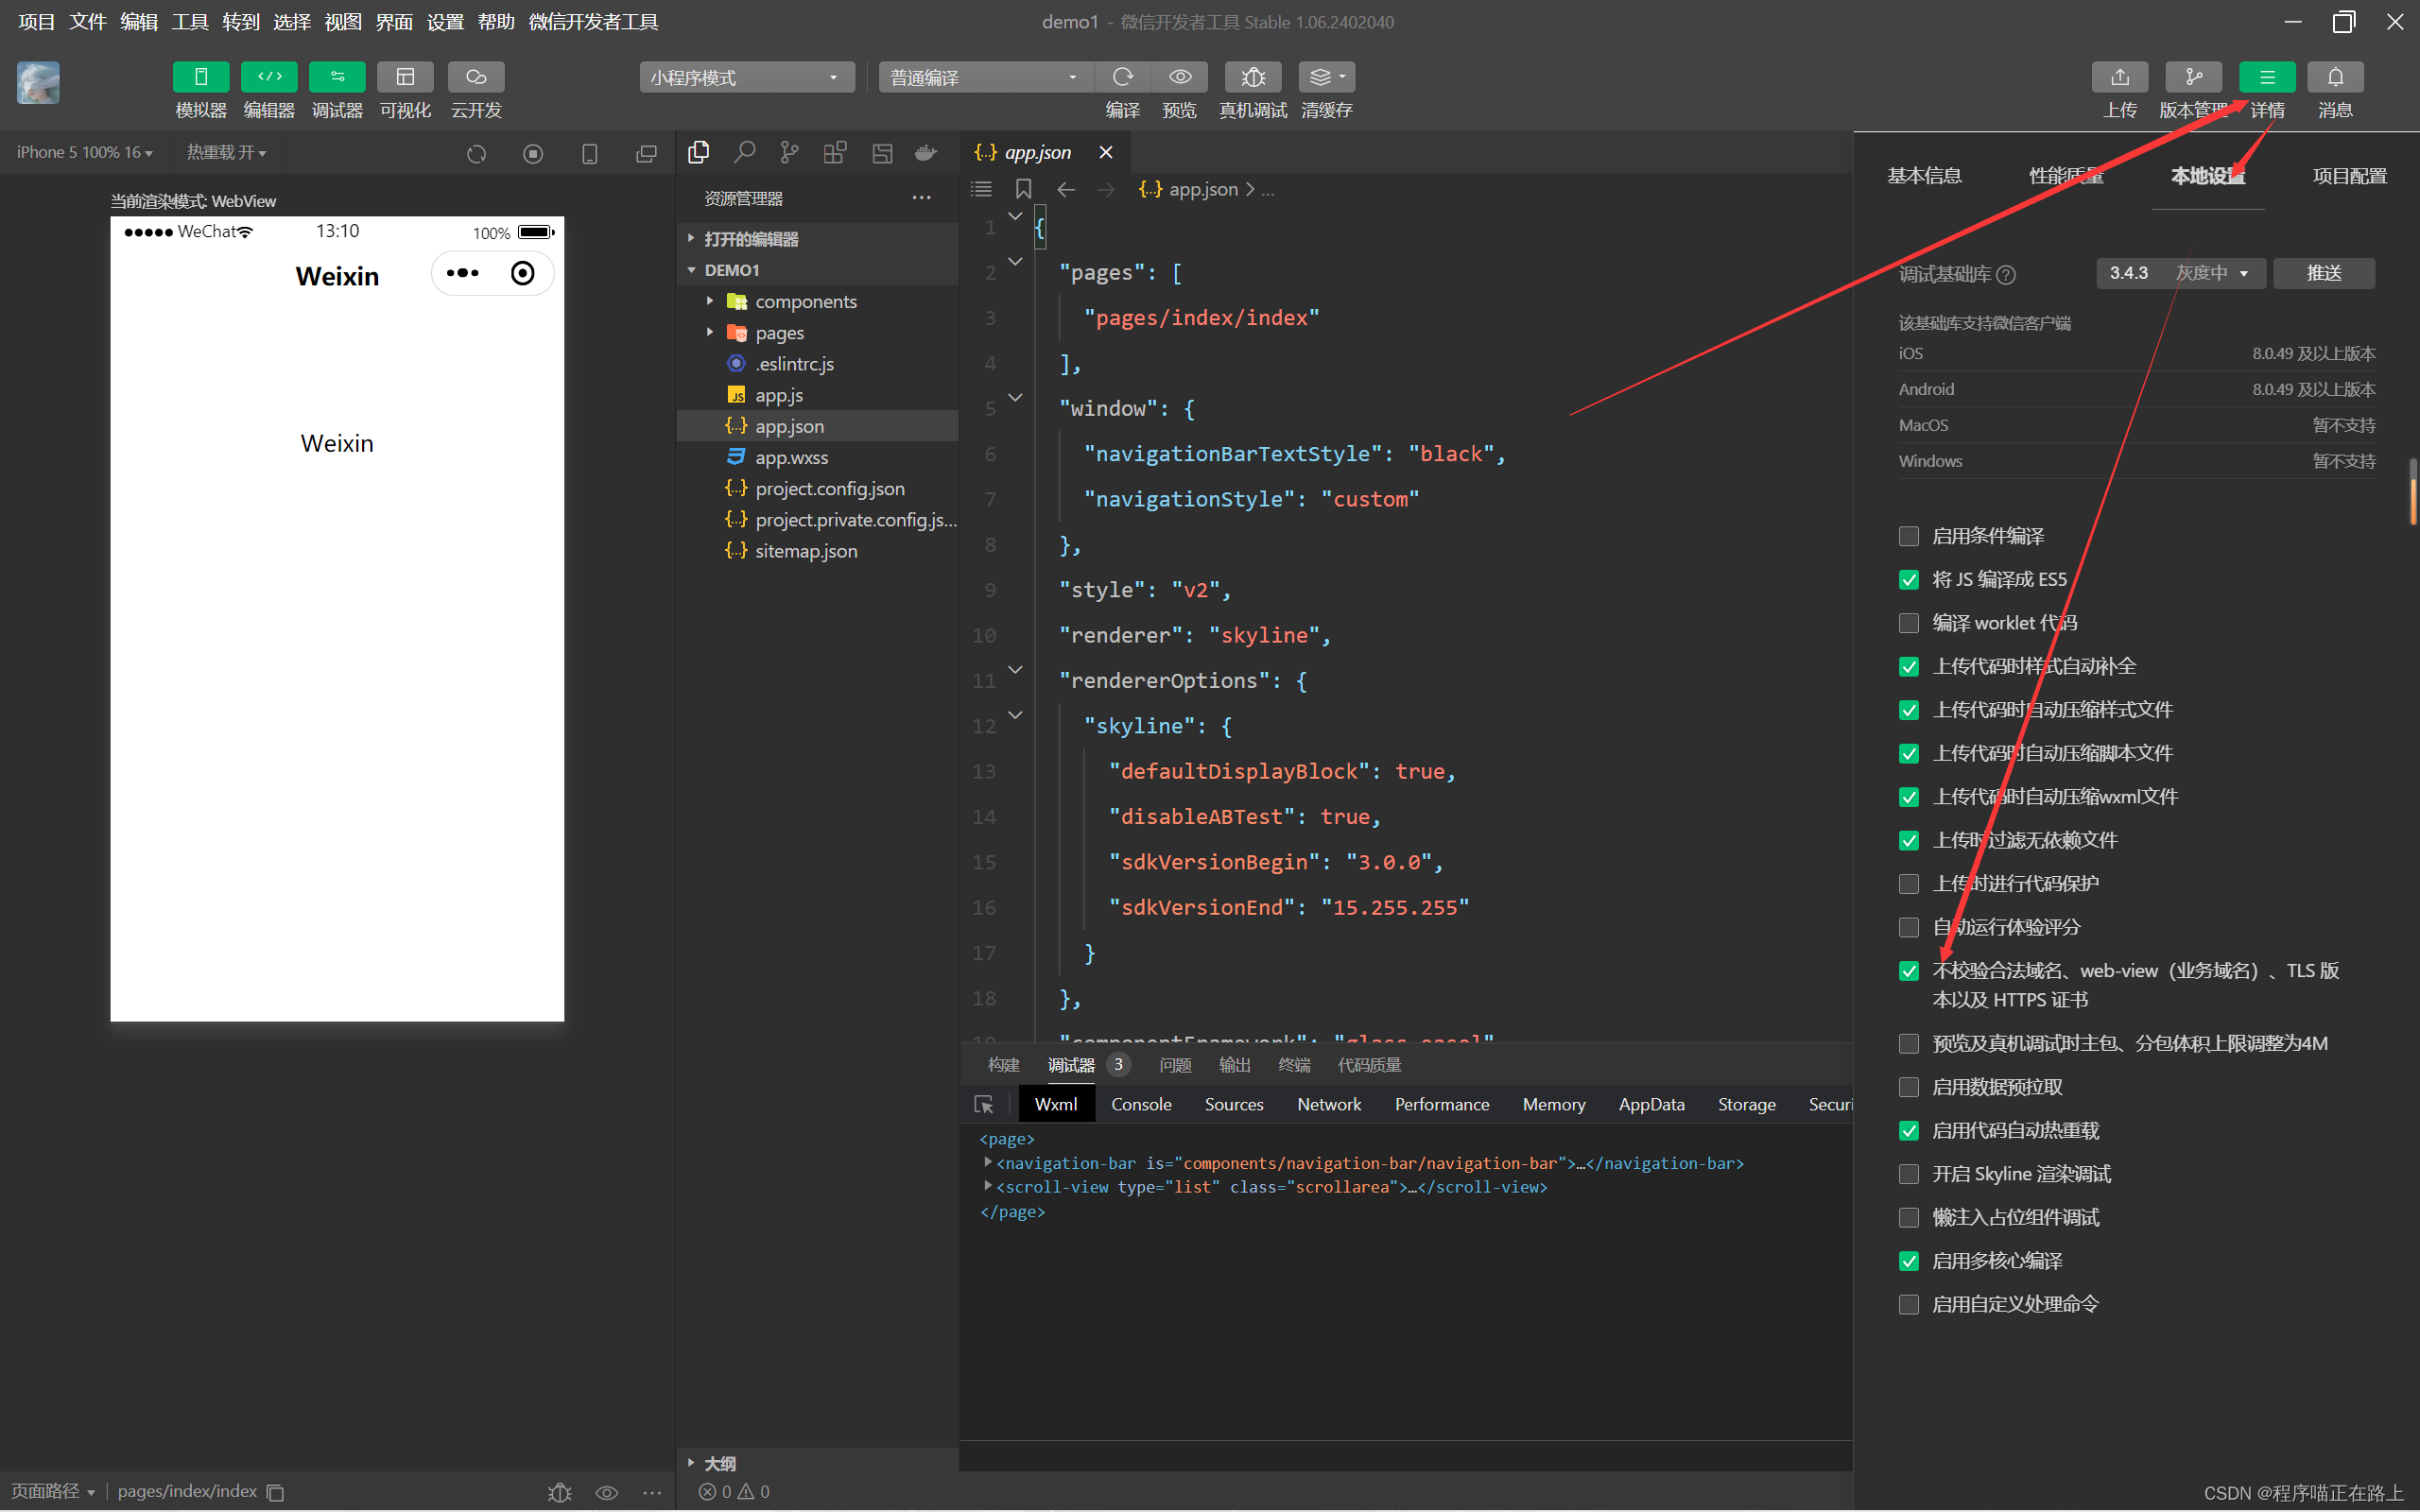Open the 工具 menu
2420x1512 pixels.
(189, 21)
